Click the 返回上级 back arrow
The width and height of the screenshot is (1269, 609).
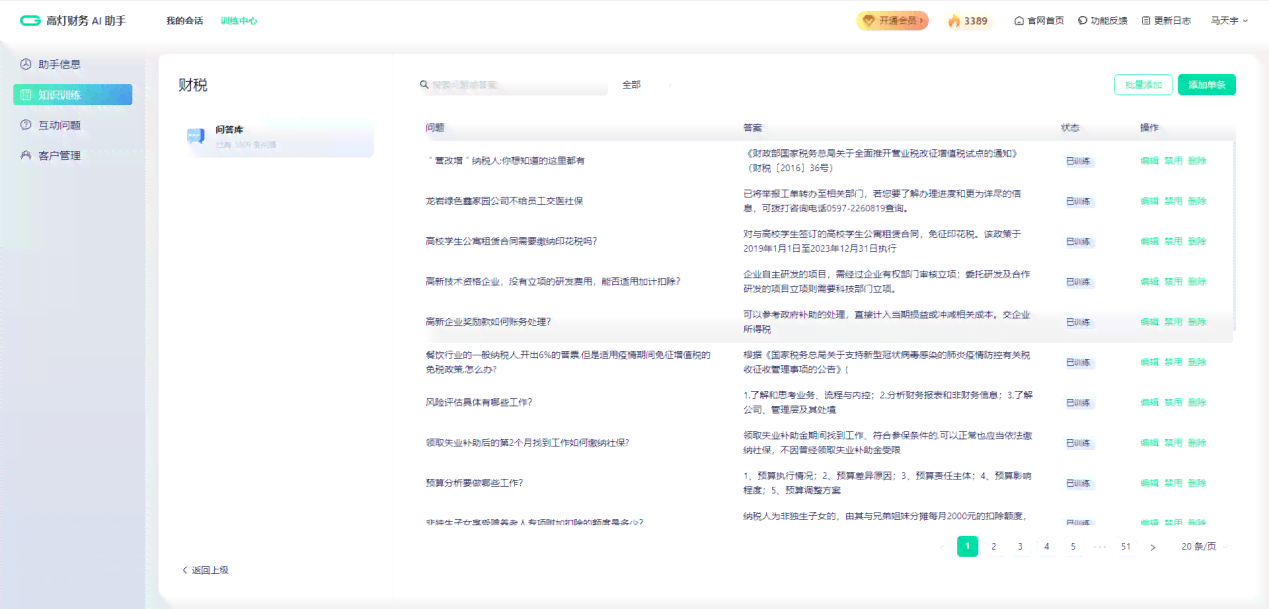point(185,570)
